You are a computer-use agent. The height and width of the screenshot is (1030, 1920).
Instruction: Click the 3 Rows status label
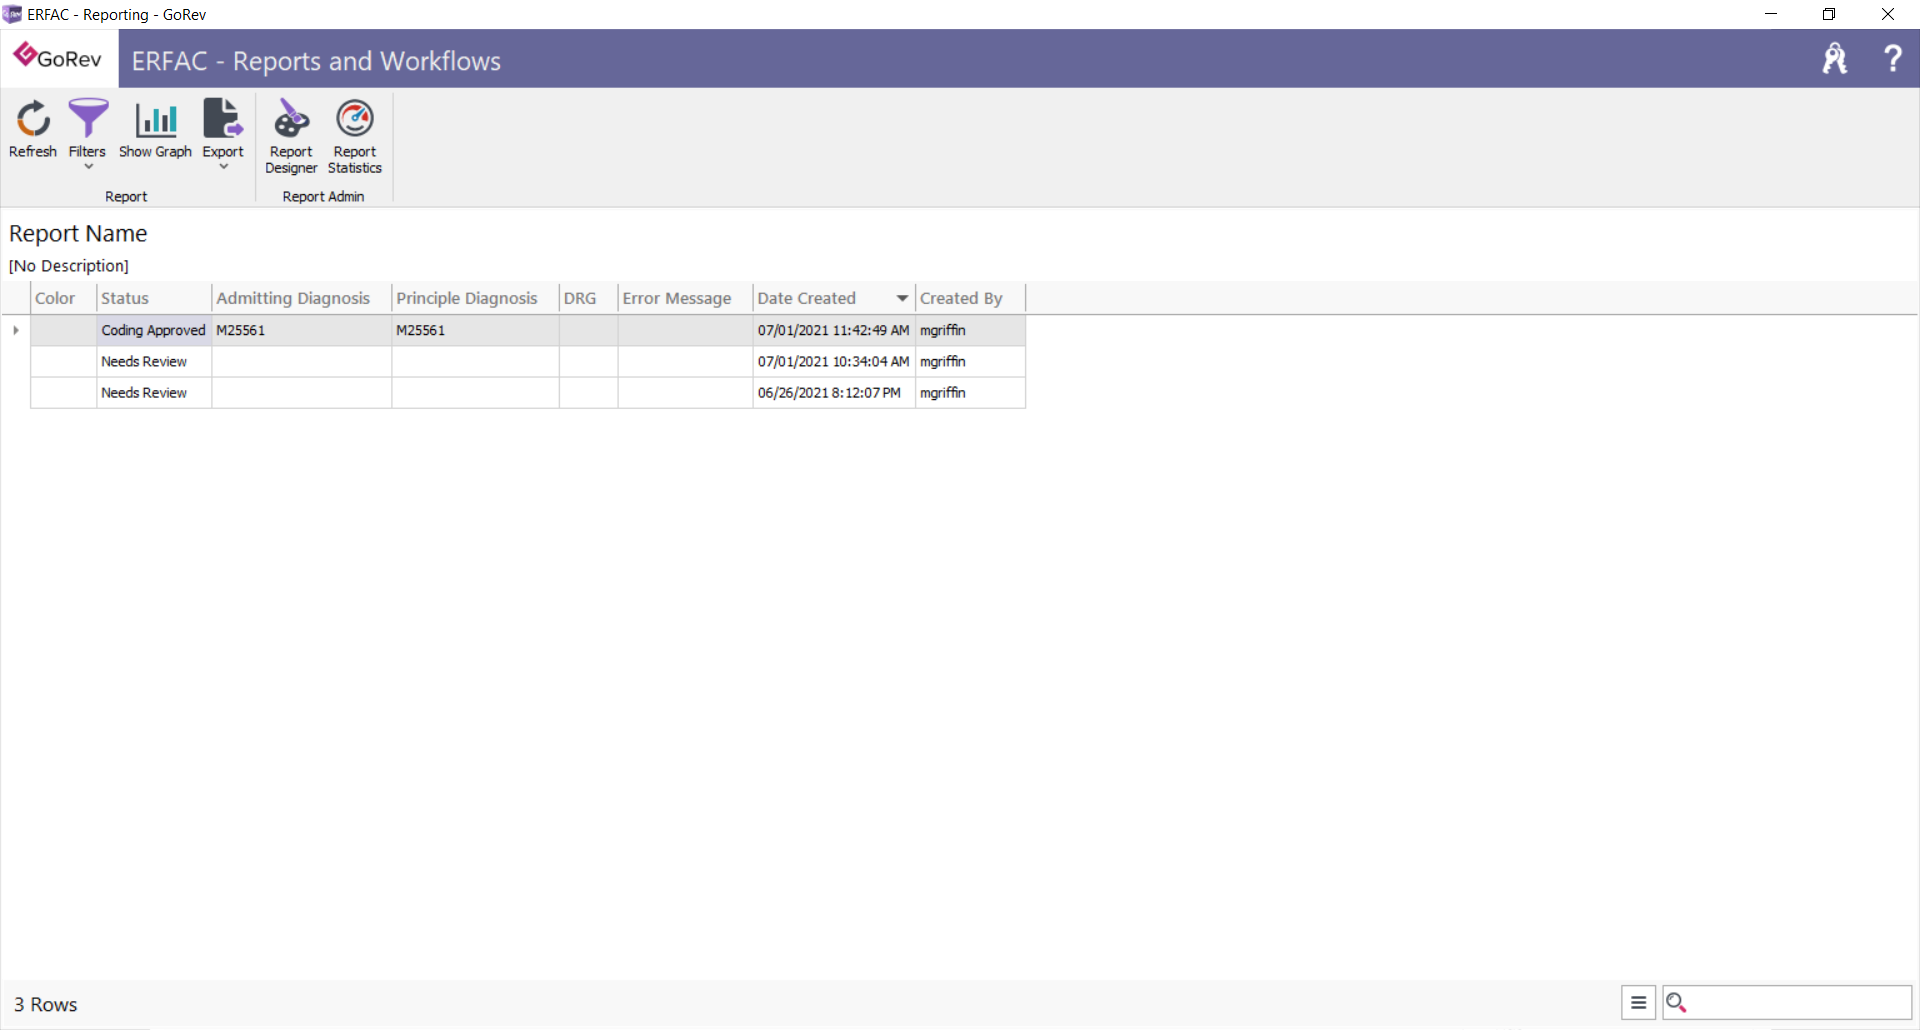click(46, 1004)
